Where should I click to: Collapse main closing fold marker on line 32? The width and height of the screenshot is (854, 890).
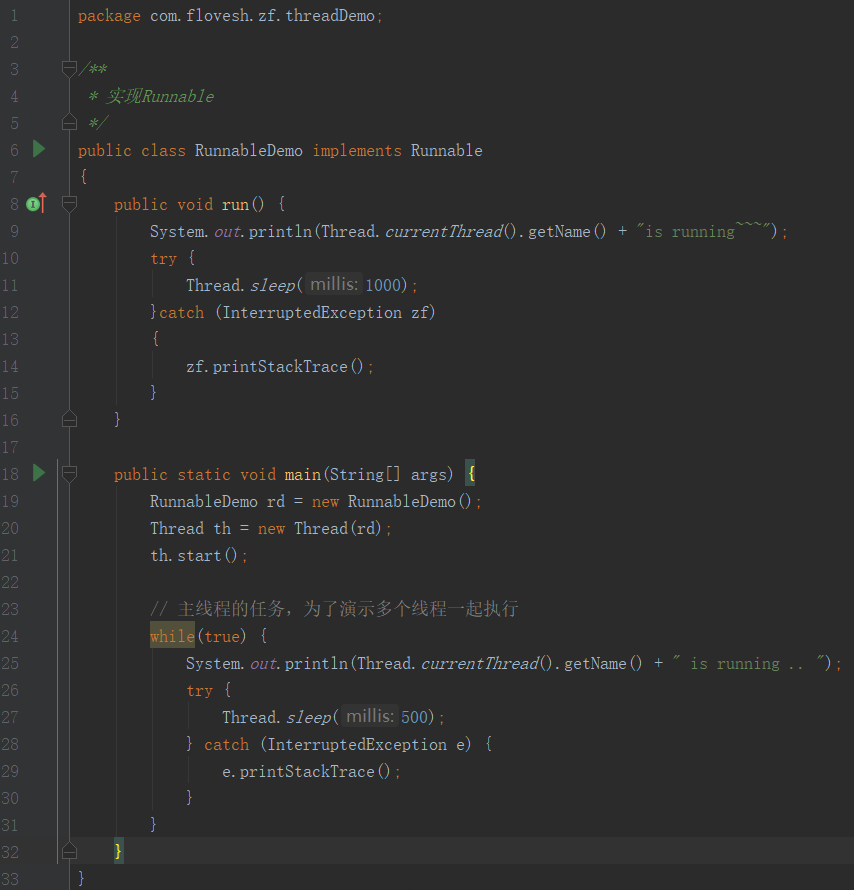tap(69, 851)
